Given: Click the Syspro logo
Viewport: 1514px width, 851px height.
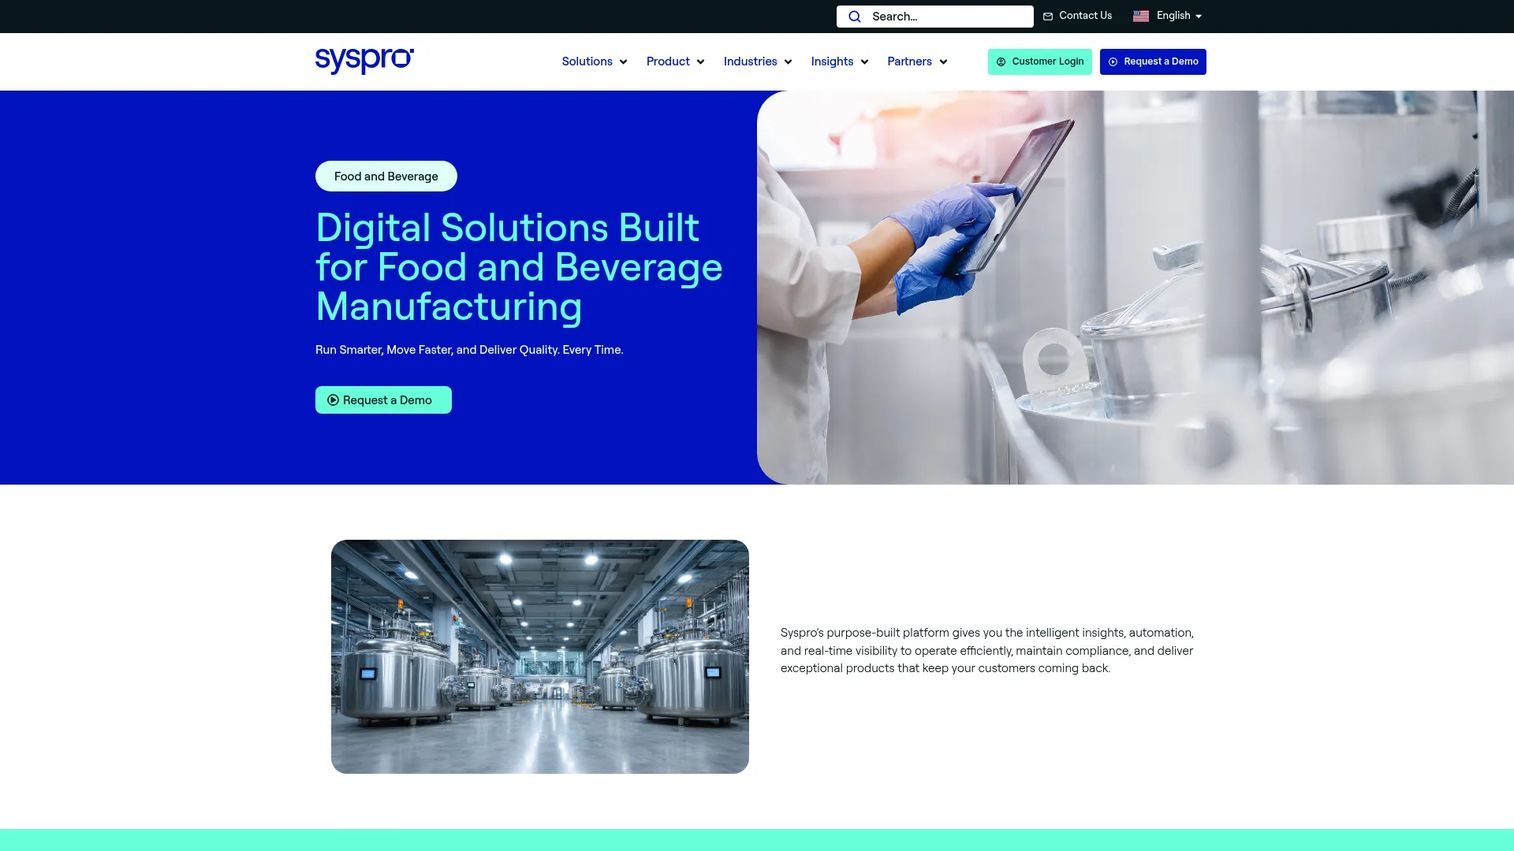Looking at the screenshot, I should [364, 60].
